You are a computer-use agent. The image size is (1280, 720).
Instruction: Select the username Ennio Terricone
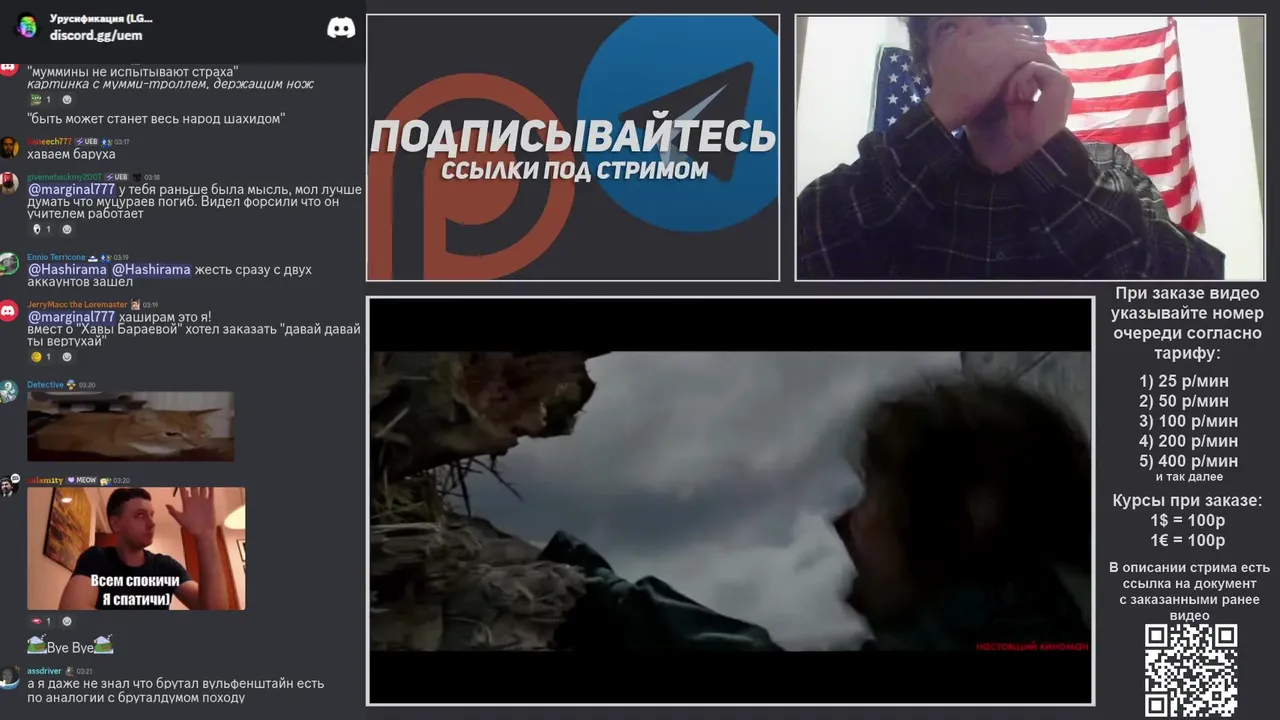[x=57, y=257]
